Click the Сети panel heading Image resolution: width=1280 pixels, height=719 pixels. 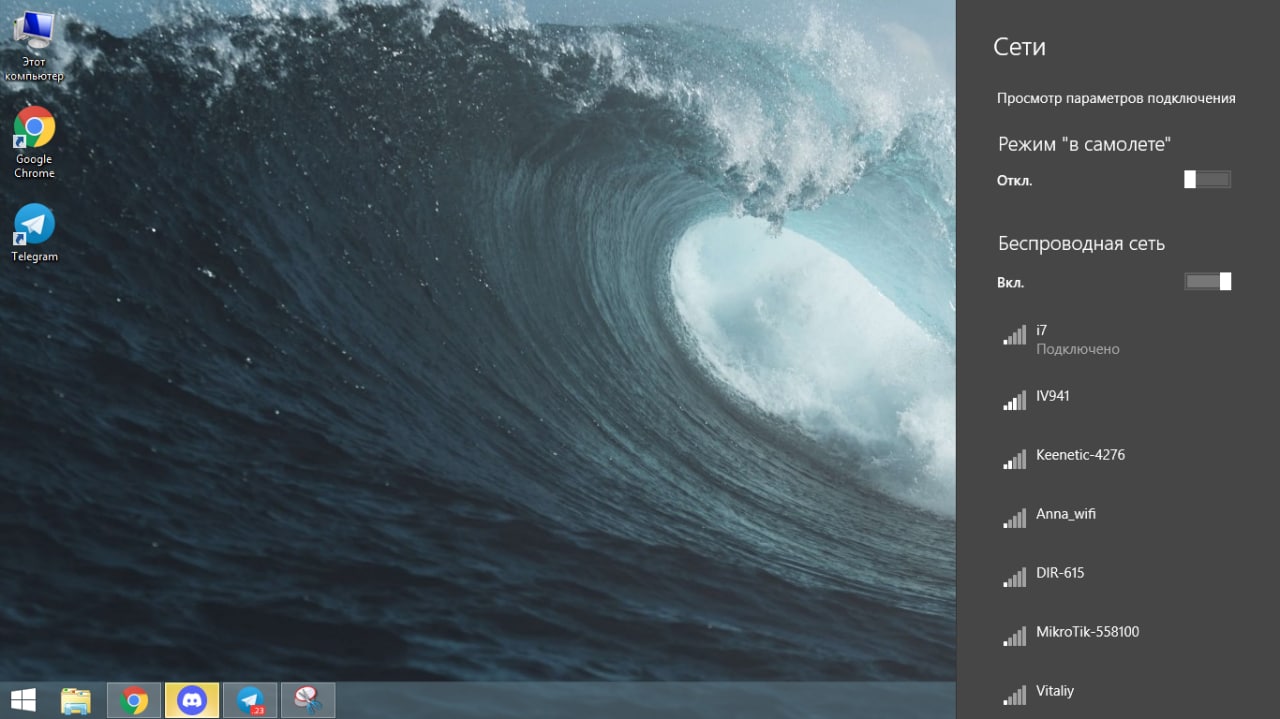[x=1019, y=47]
